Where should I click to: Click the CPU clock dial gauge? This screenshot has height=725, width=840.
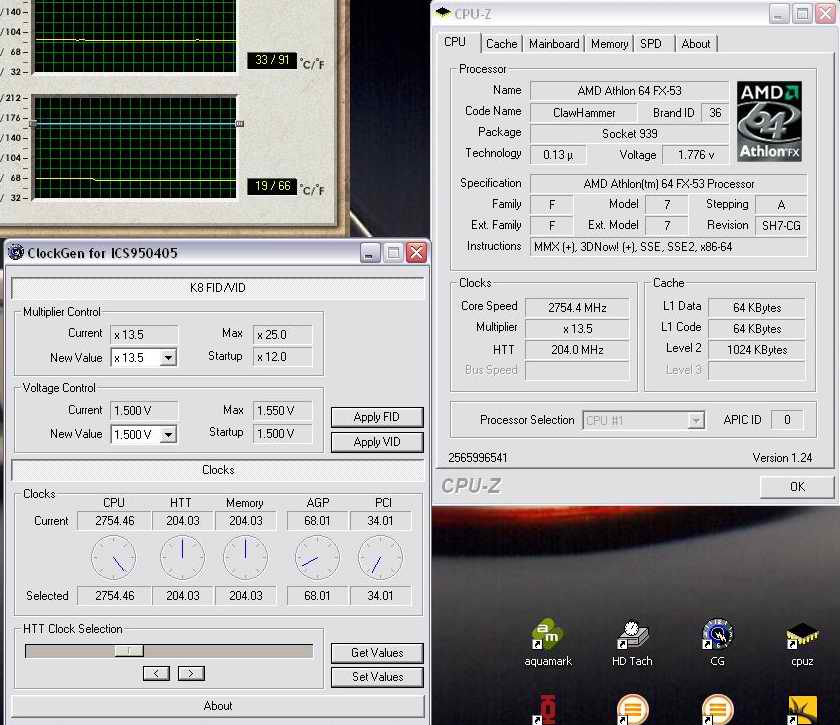113,557
